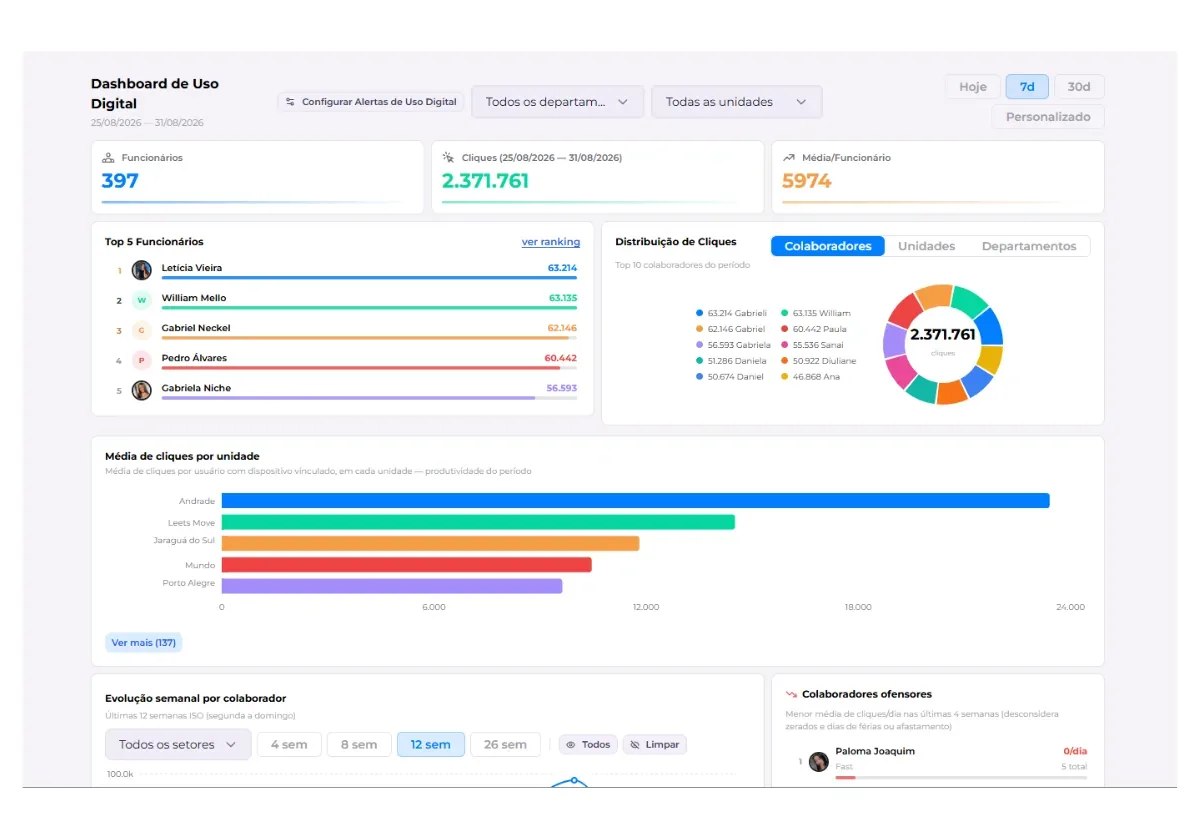This screenshot has width=1200, height=838.
Task: Click the Ver mais (137) button
Action: coord(144,643)
